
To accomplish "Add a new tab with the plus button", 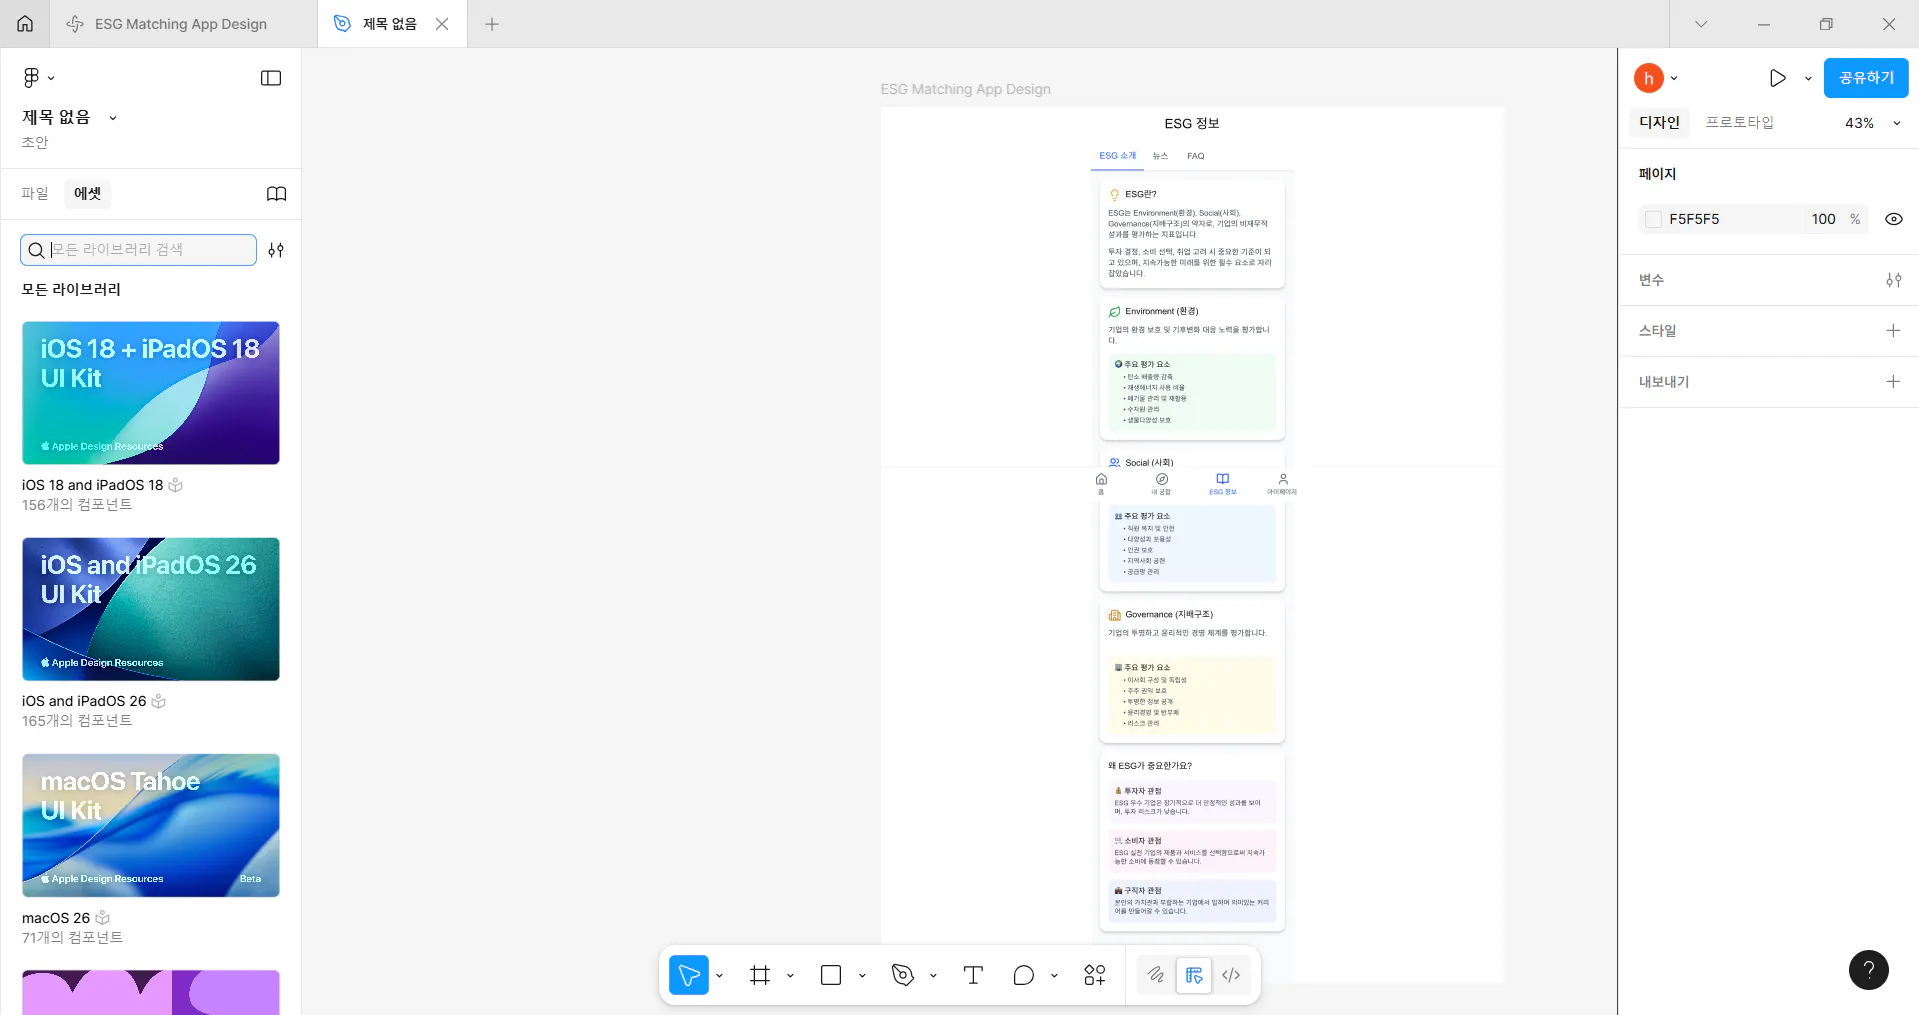I will pos(491,24).
